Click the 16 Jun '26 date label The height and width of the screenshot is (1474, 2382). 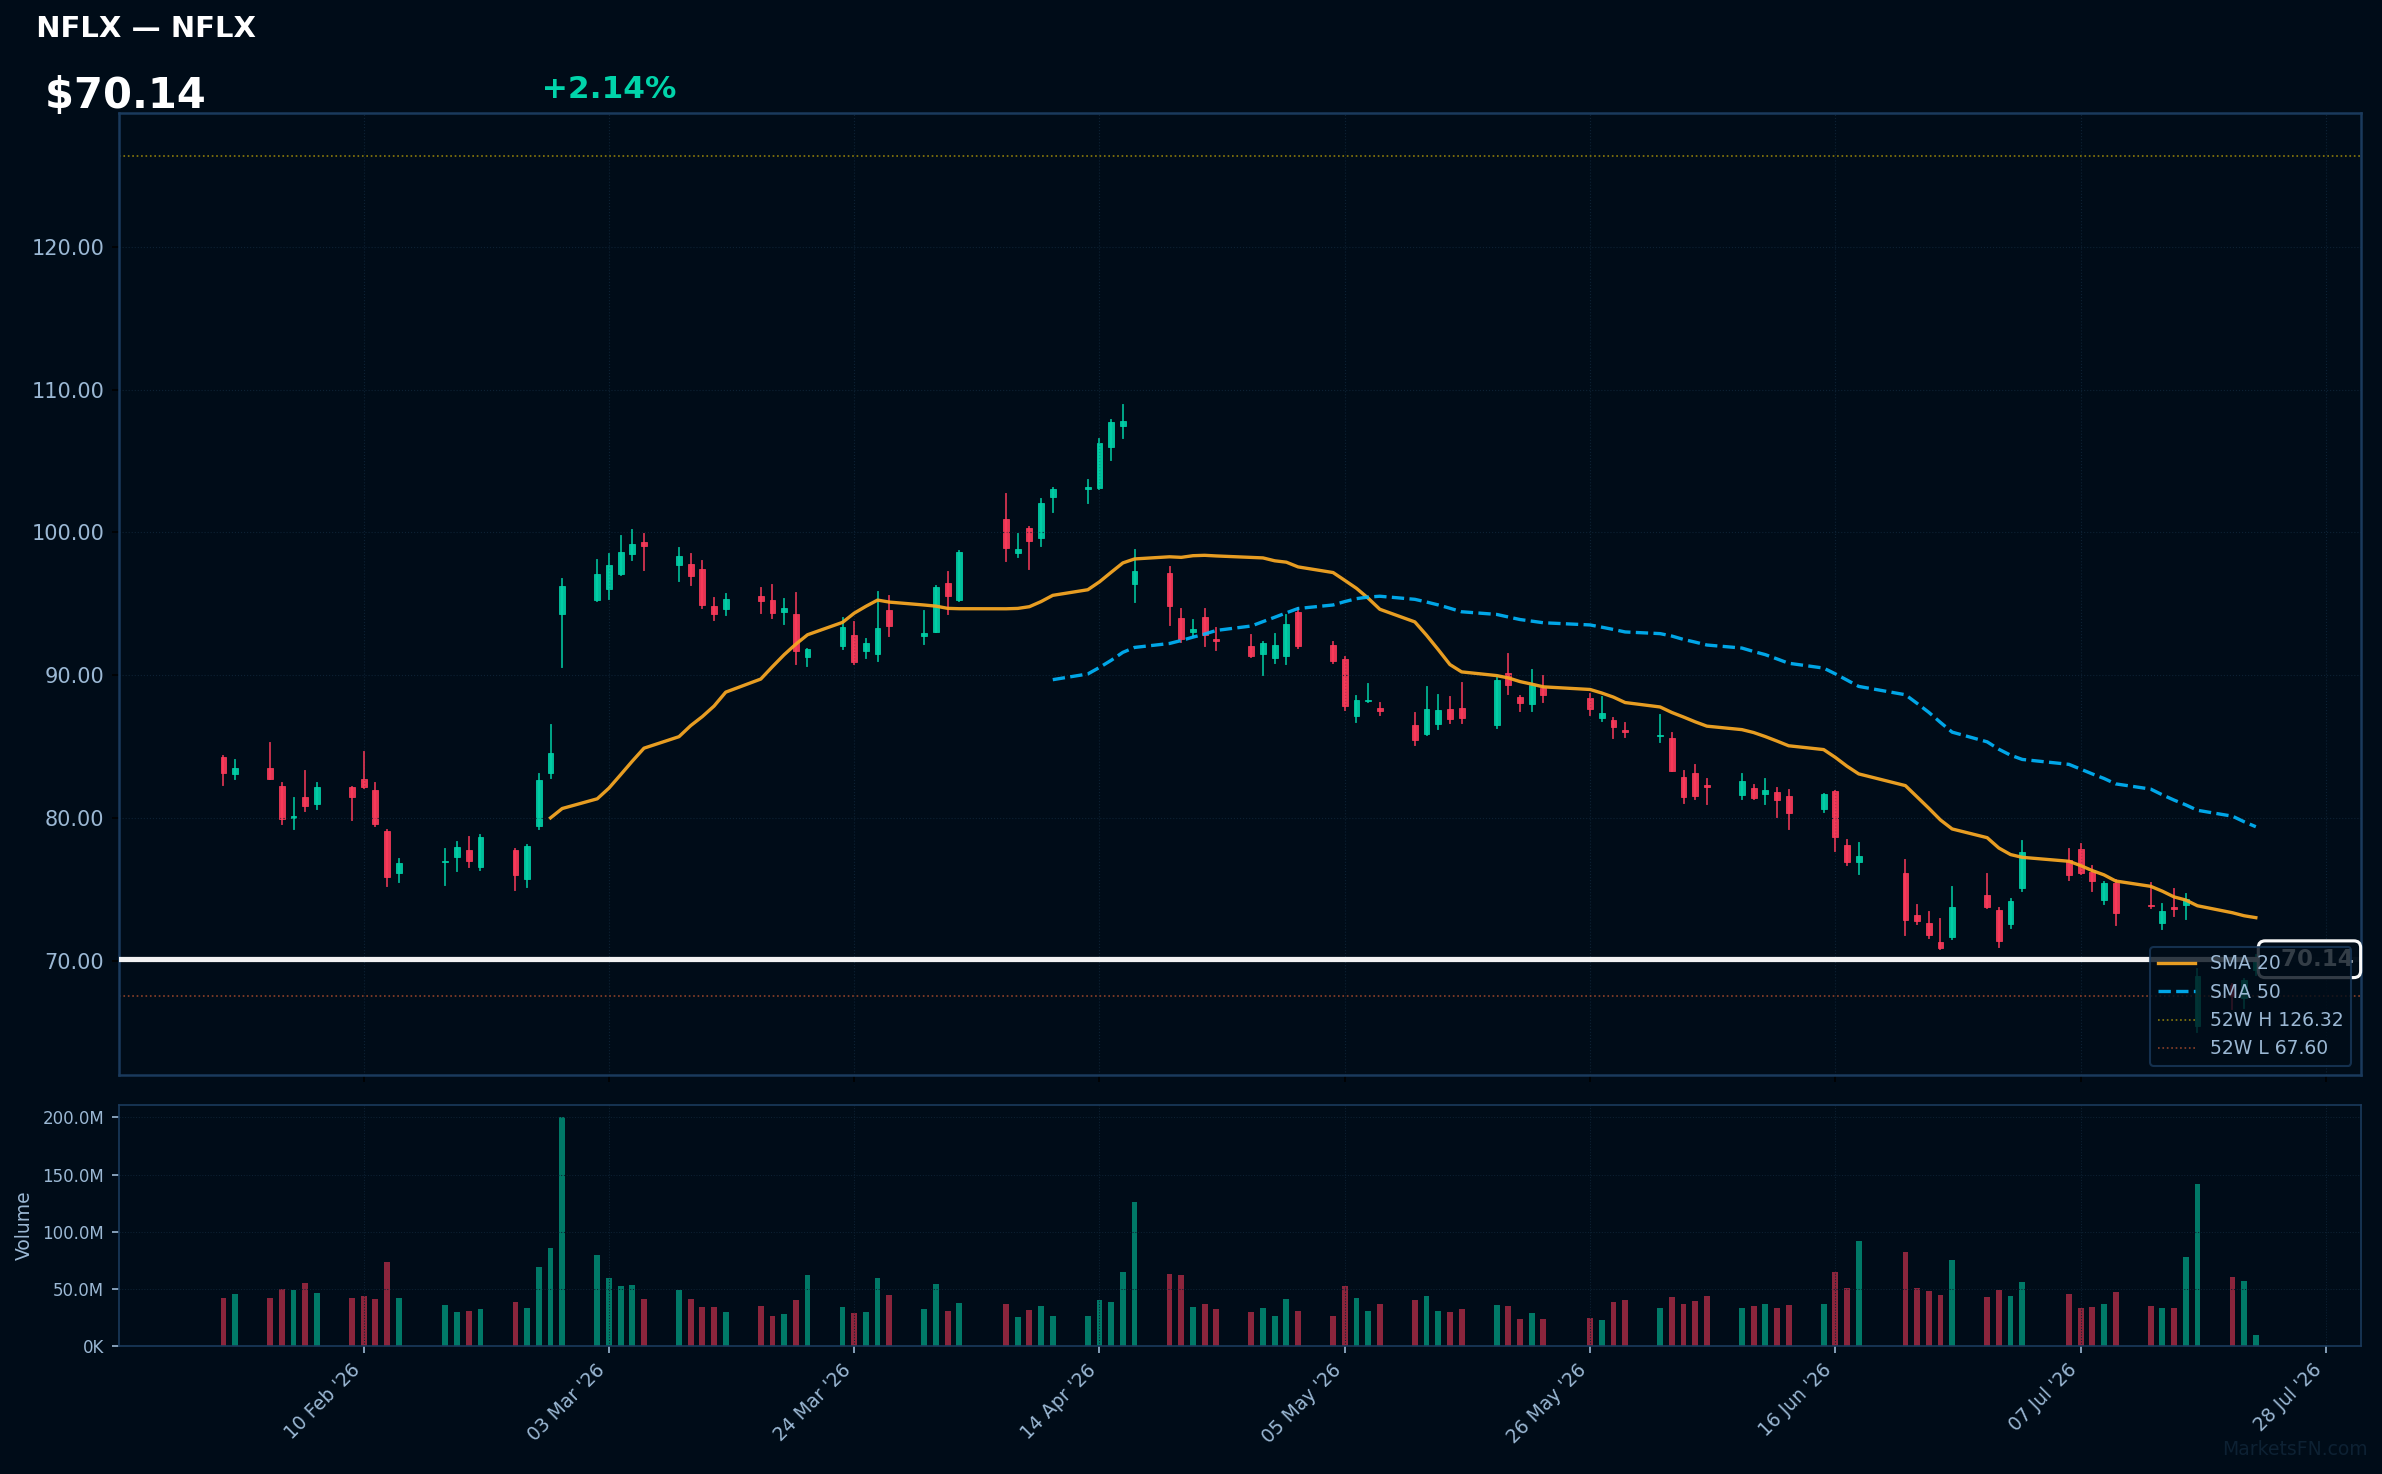[1793, 1401]
